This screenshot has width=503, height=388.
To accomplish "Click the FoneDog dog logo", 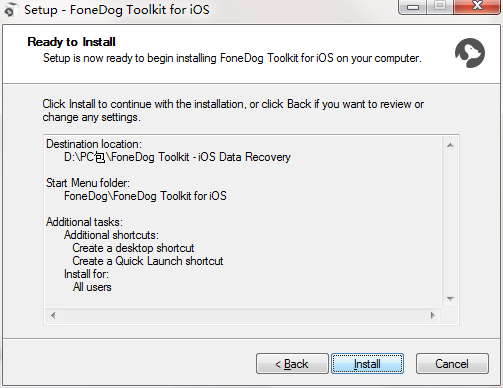I will pyautogui.click(x=470, y=53).
